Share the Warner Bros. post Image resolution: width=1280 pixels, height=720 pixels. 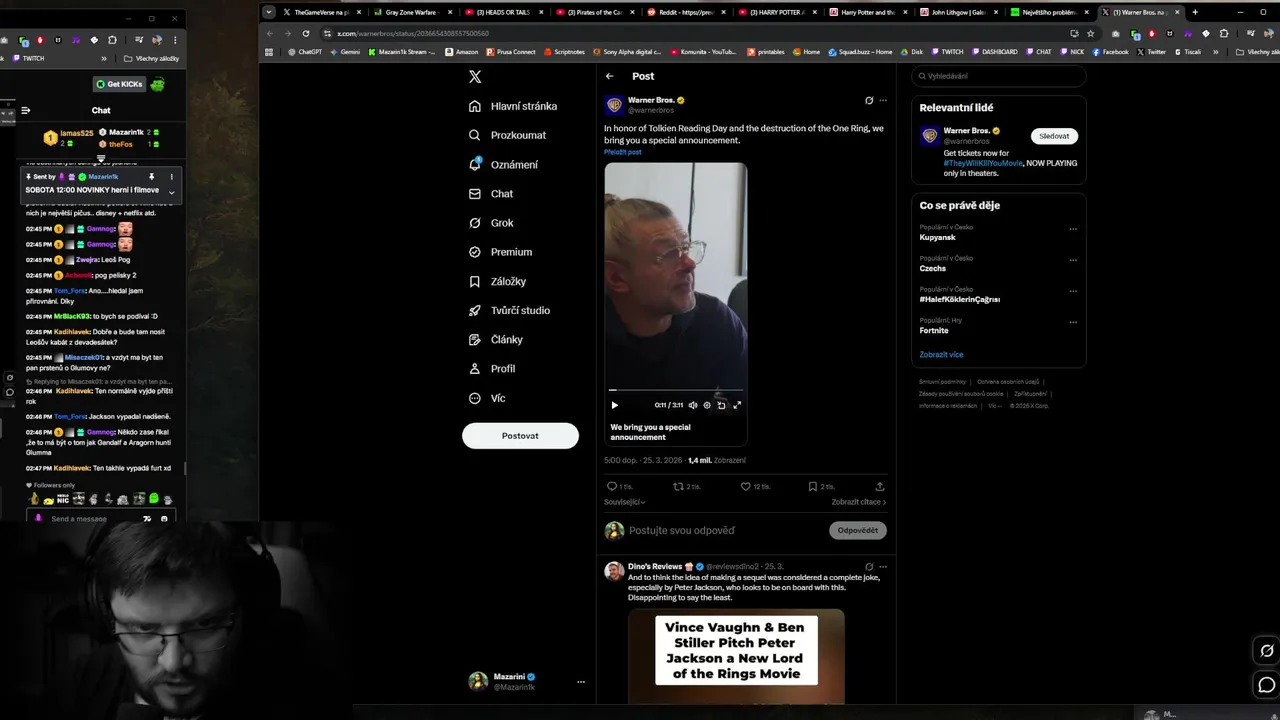pyautogui.click(x=880, y=486)
